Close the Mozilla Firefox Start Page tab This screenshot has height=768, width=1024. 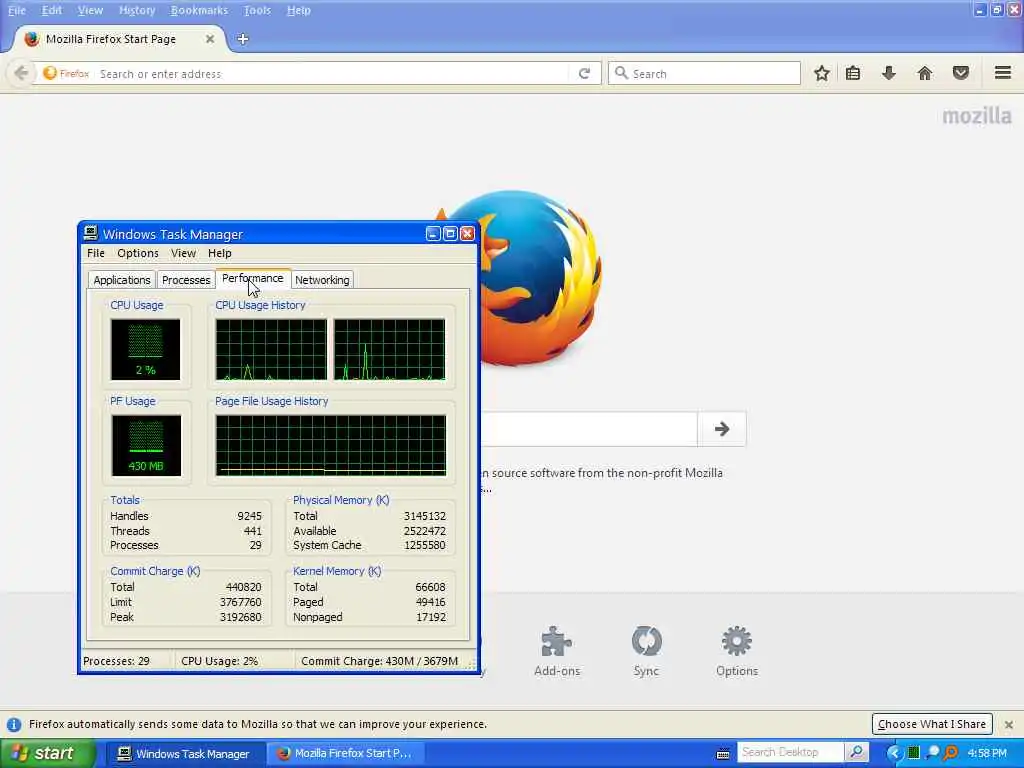pos(210,39)
